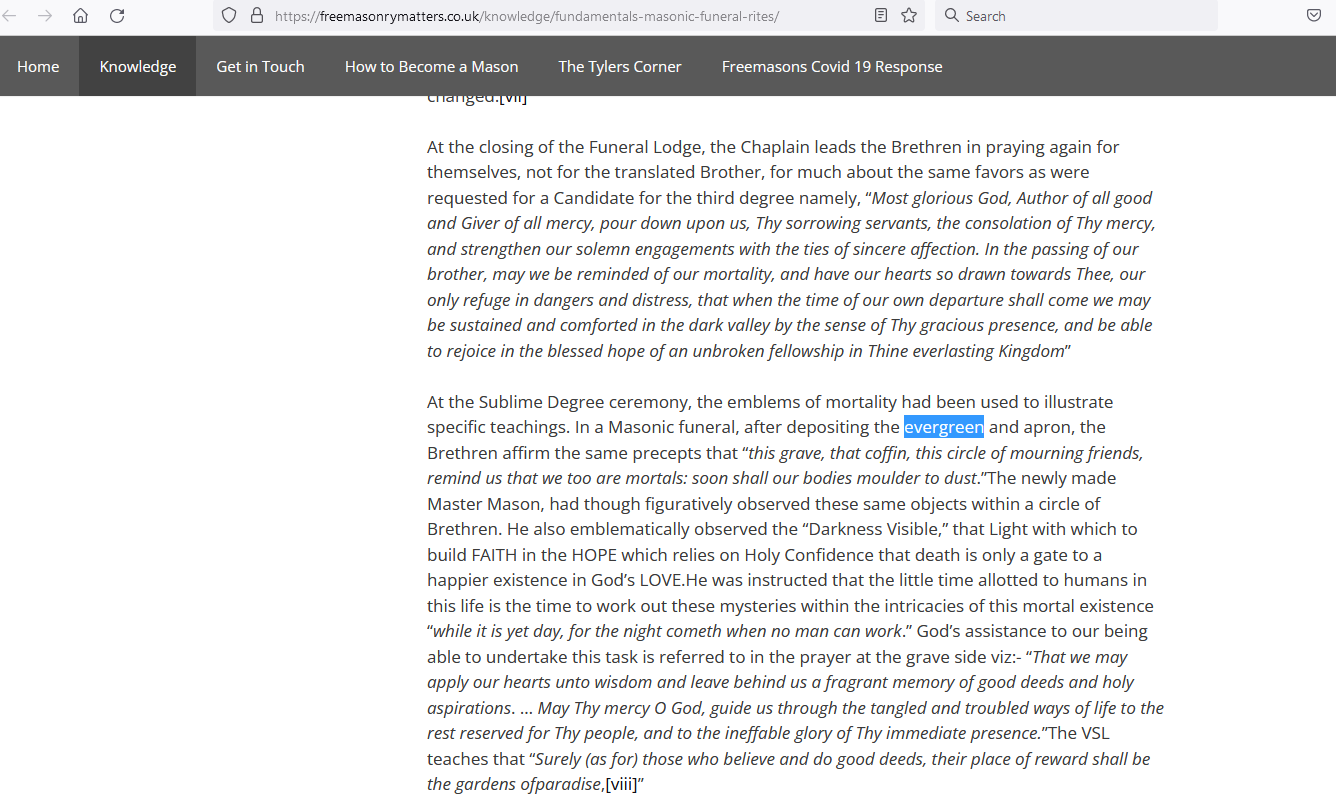The width and height of the screenshot is (1336, 806).
Task: Open the Knowledge menu item
Action: tap(138, 66)
